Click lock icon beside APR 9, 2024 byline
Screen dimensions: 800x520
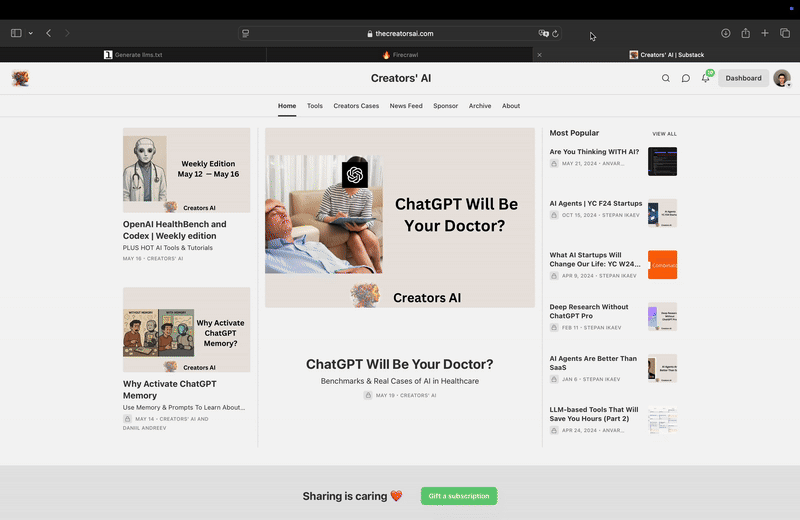click(x=554, y=276)
